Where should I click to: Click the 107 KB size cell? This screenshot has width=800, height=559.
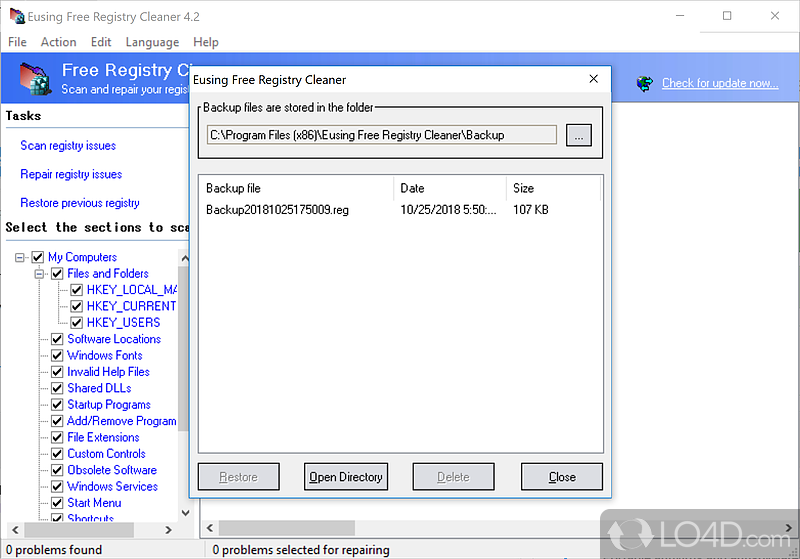pos(531,210)
